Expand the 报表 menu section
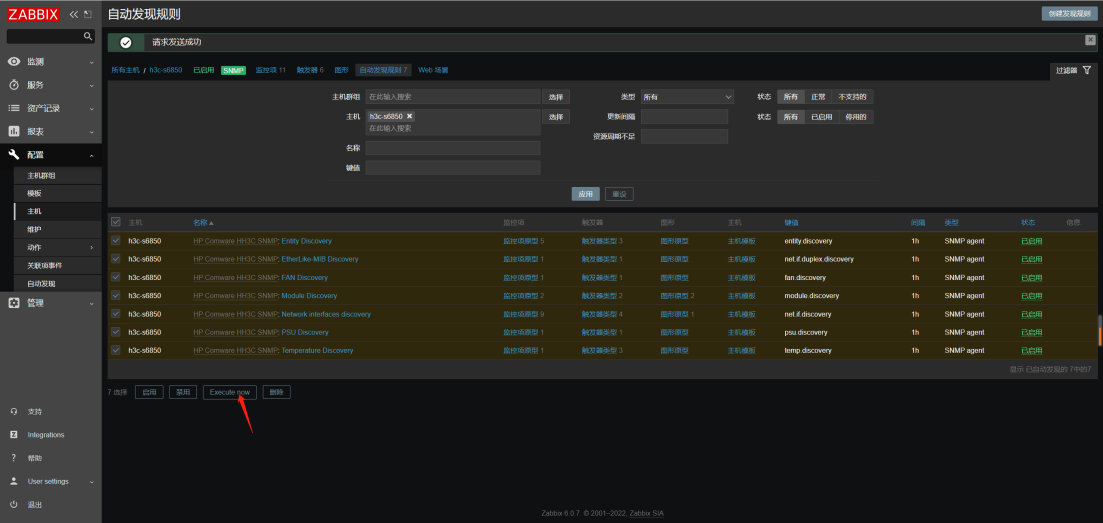Image resolution: width=1103 pixels, height=523 pixels. point(91,132)
